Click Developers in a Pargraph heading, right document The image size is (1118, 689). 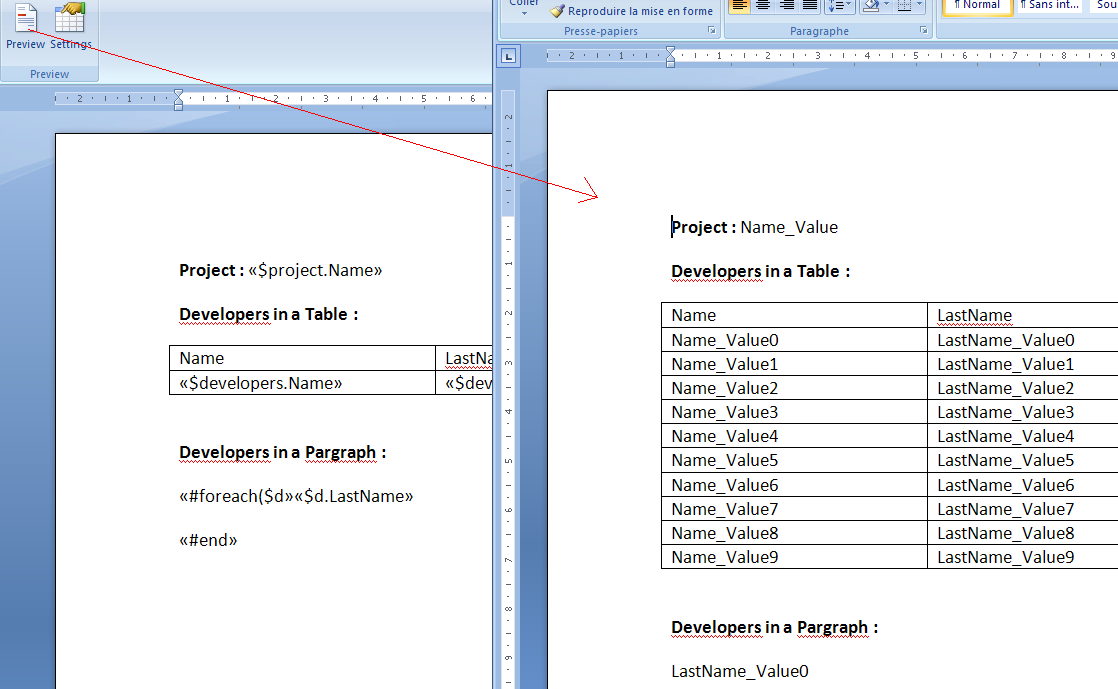click(x=775, y=628)
